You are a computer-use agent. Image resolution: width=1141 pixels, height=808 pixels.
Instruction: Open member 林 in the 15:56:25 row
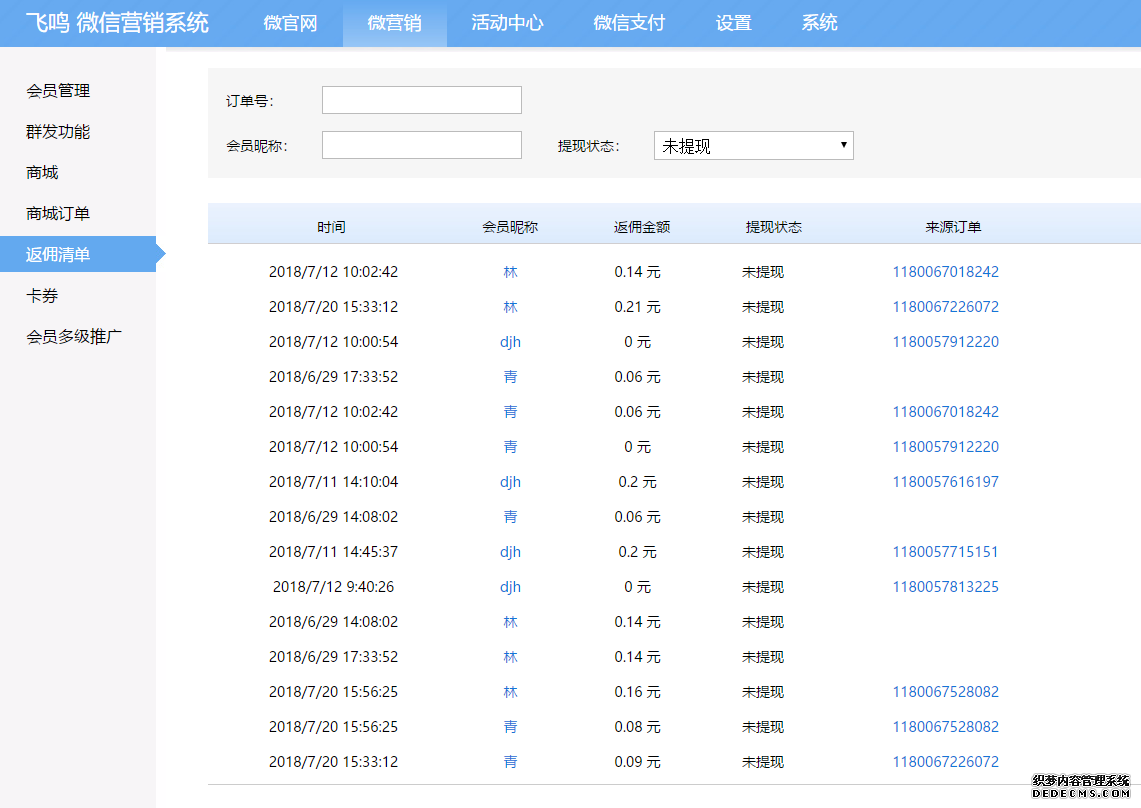pos(510,692)
